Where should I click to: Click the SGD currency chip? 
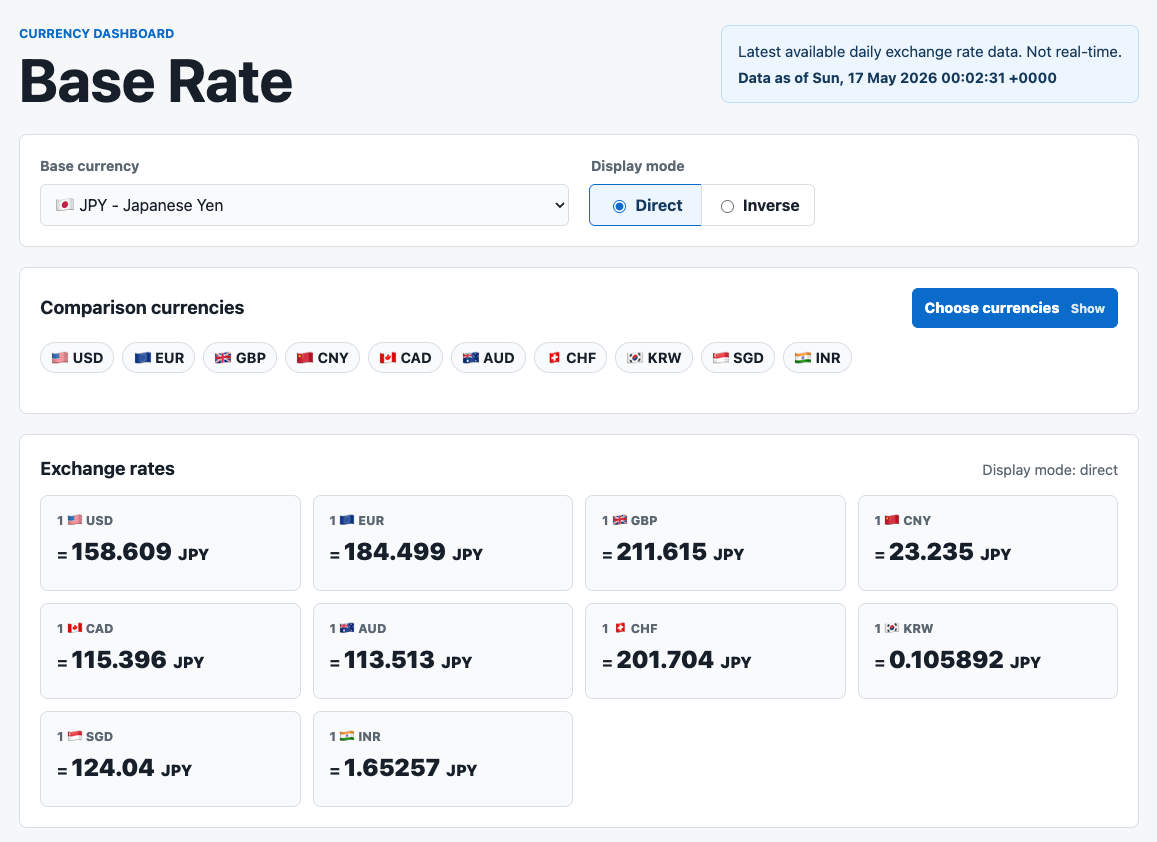[738, 358]
